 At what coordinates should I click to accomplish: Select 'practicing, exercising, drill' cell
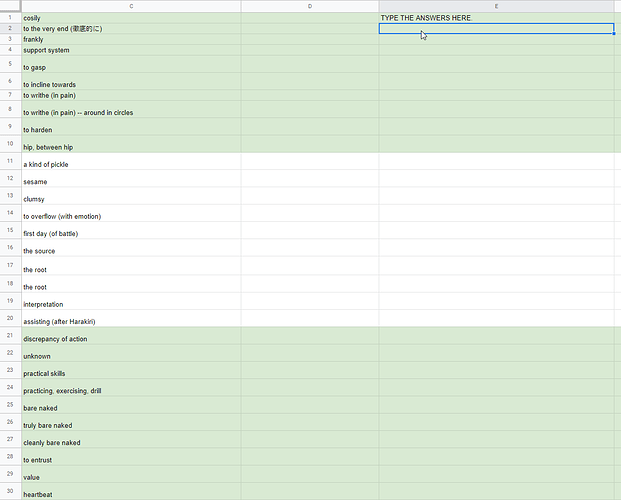pos(131,387)
